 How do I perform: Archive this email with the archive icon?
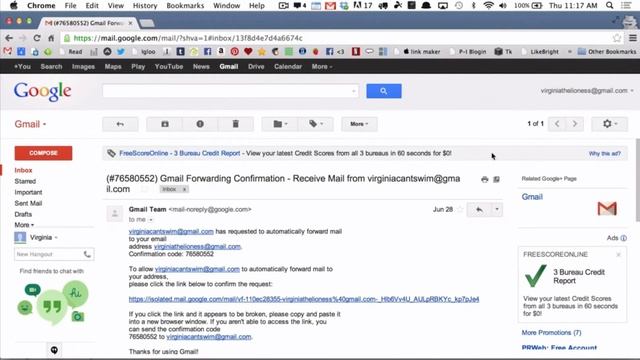[164, 124]
